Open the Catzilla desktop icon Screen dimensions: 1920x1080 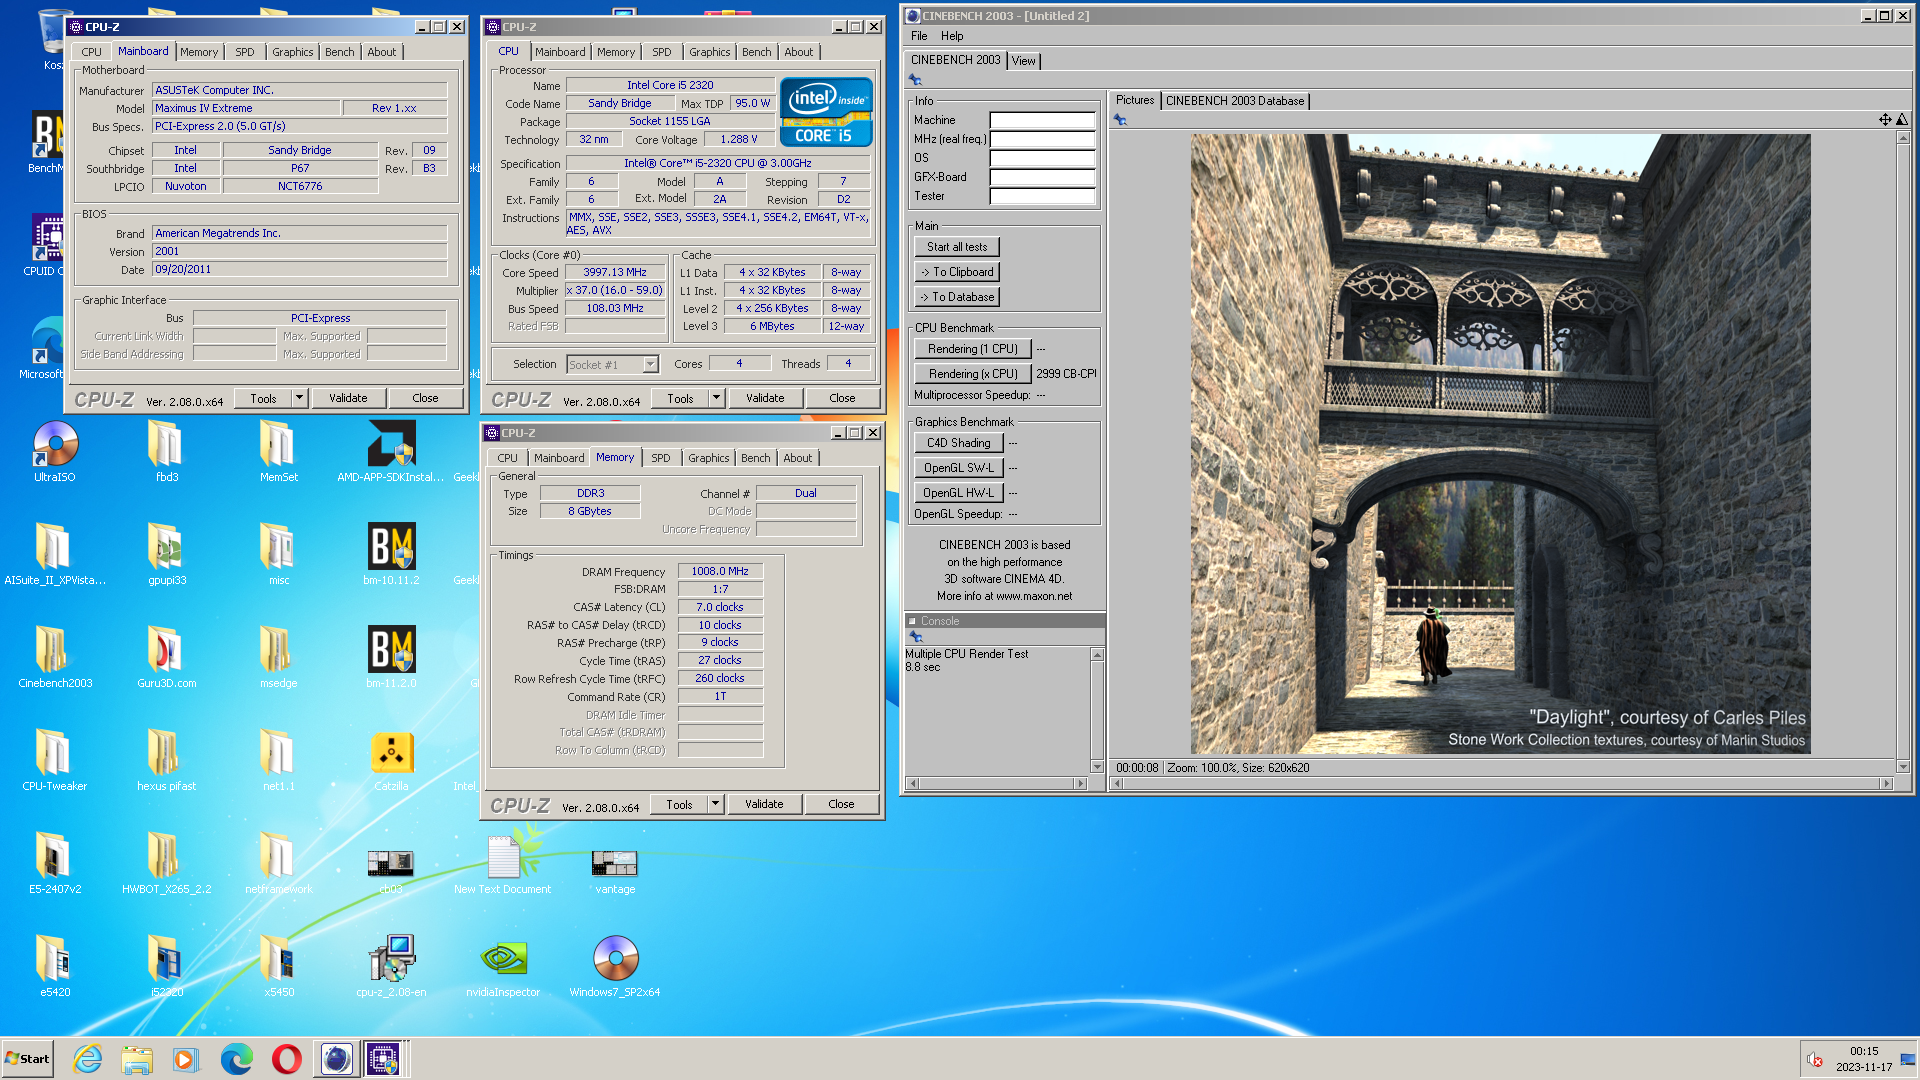coord(391,761)
